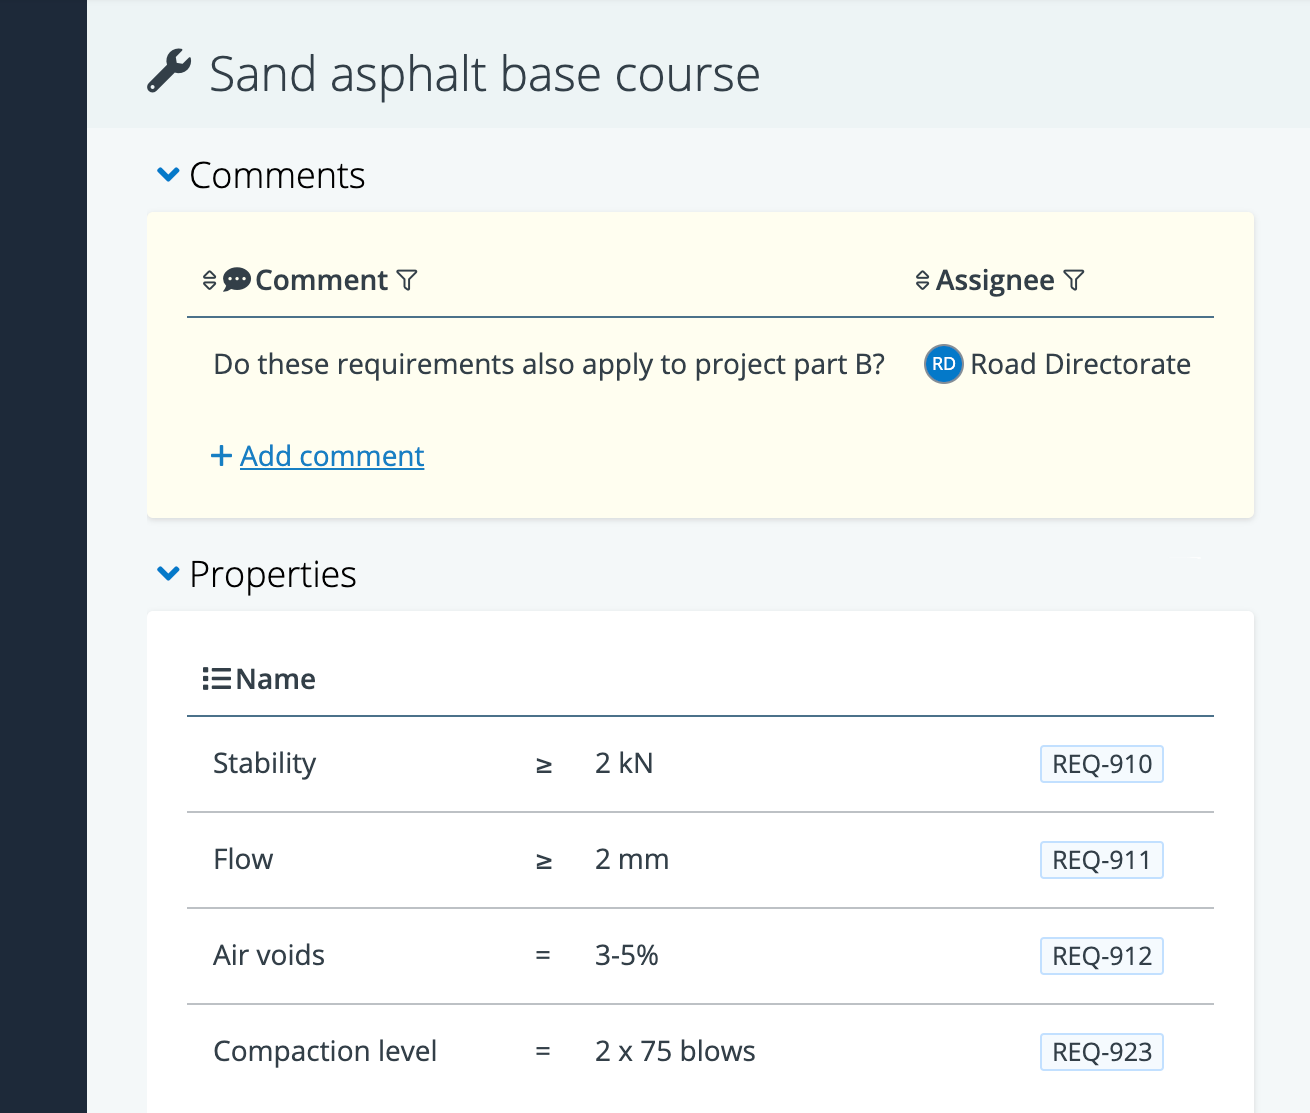Select the Stability property name

point(264,764)
